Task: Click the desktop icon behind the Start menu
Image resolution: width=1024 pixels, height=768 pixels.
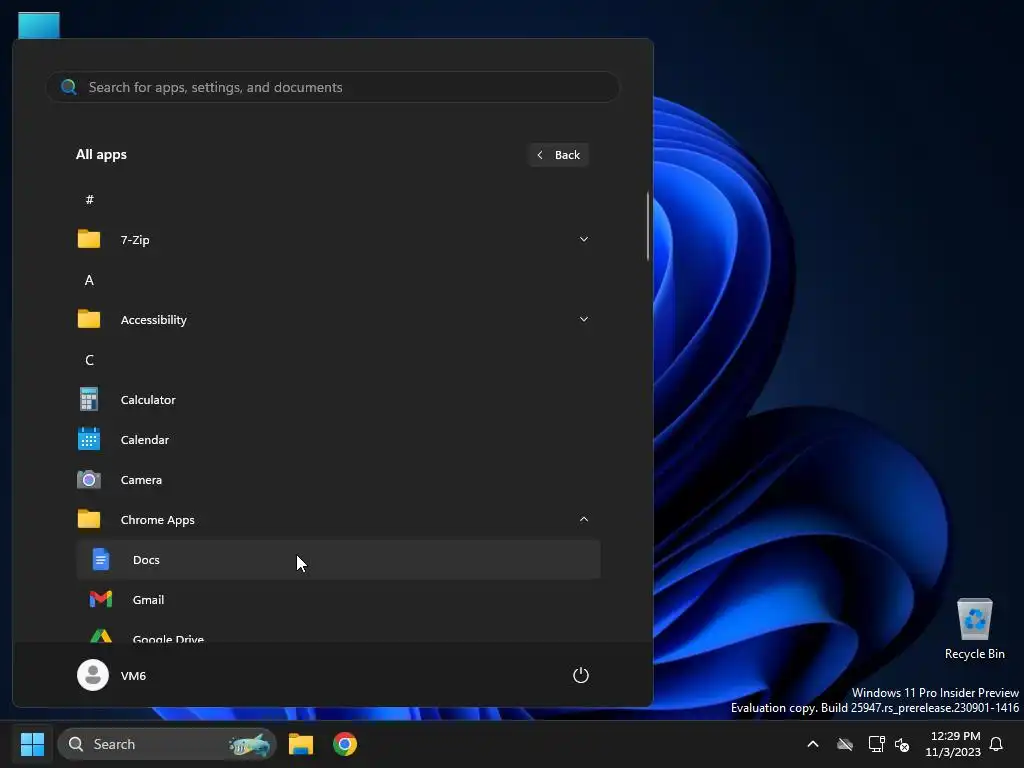Action: point(39,25)
